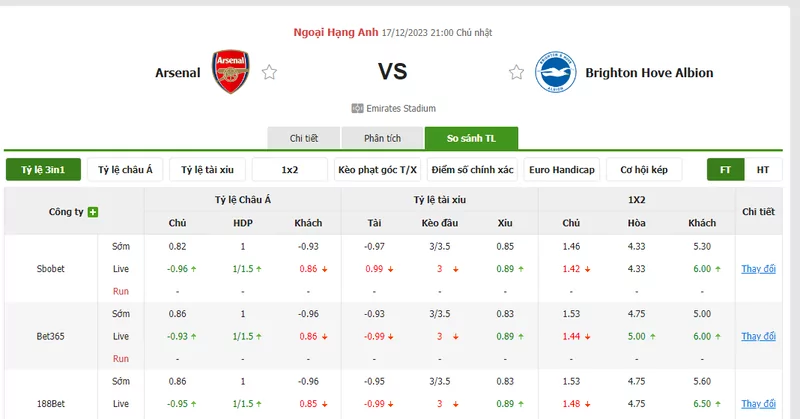The height and width of the screenshot is (419, 800).
Task: Favorite Arsenal with the star icon
Action: click(269, 72)
